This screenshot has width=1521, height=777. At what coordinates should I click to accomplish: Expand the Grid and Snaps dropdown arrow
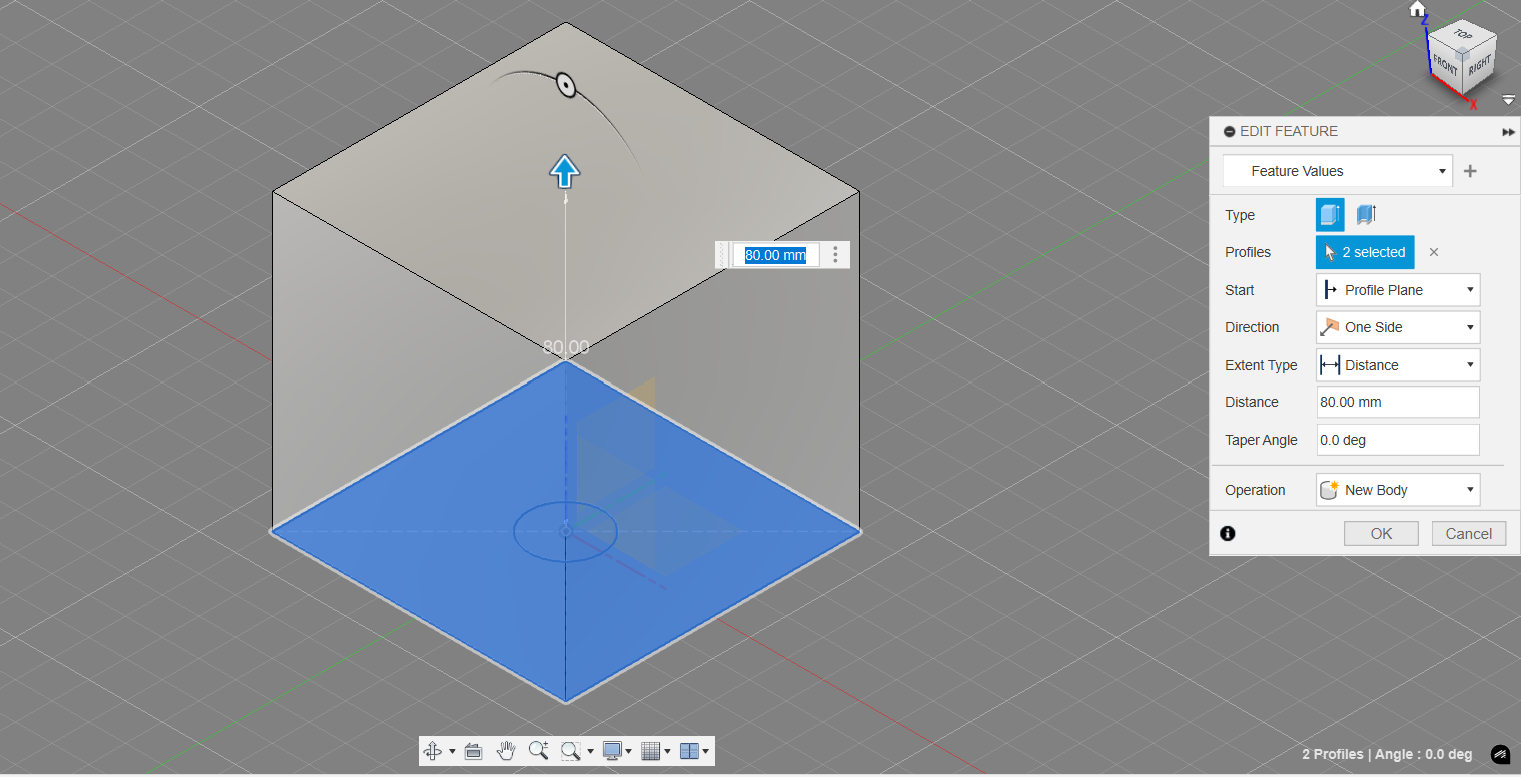coord(667,751)
